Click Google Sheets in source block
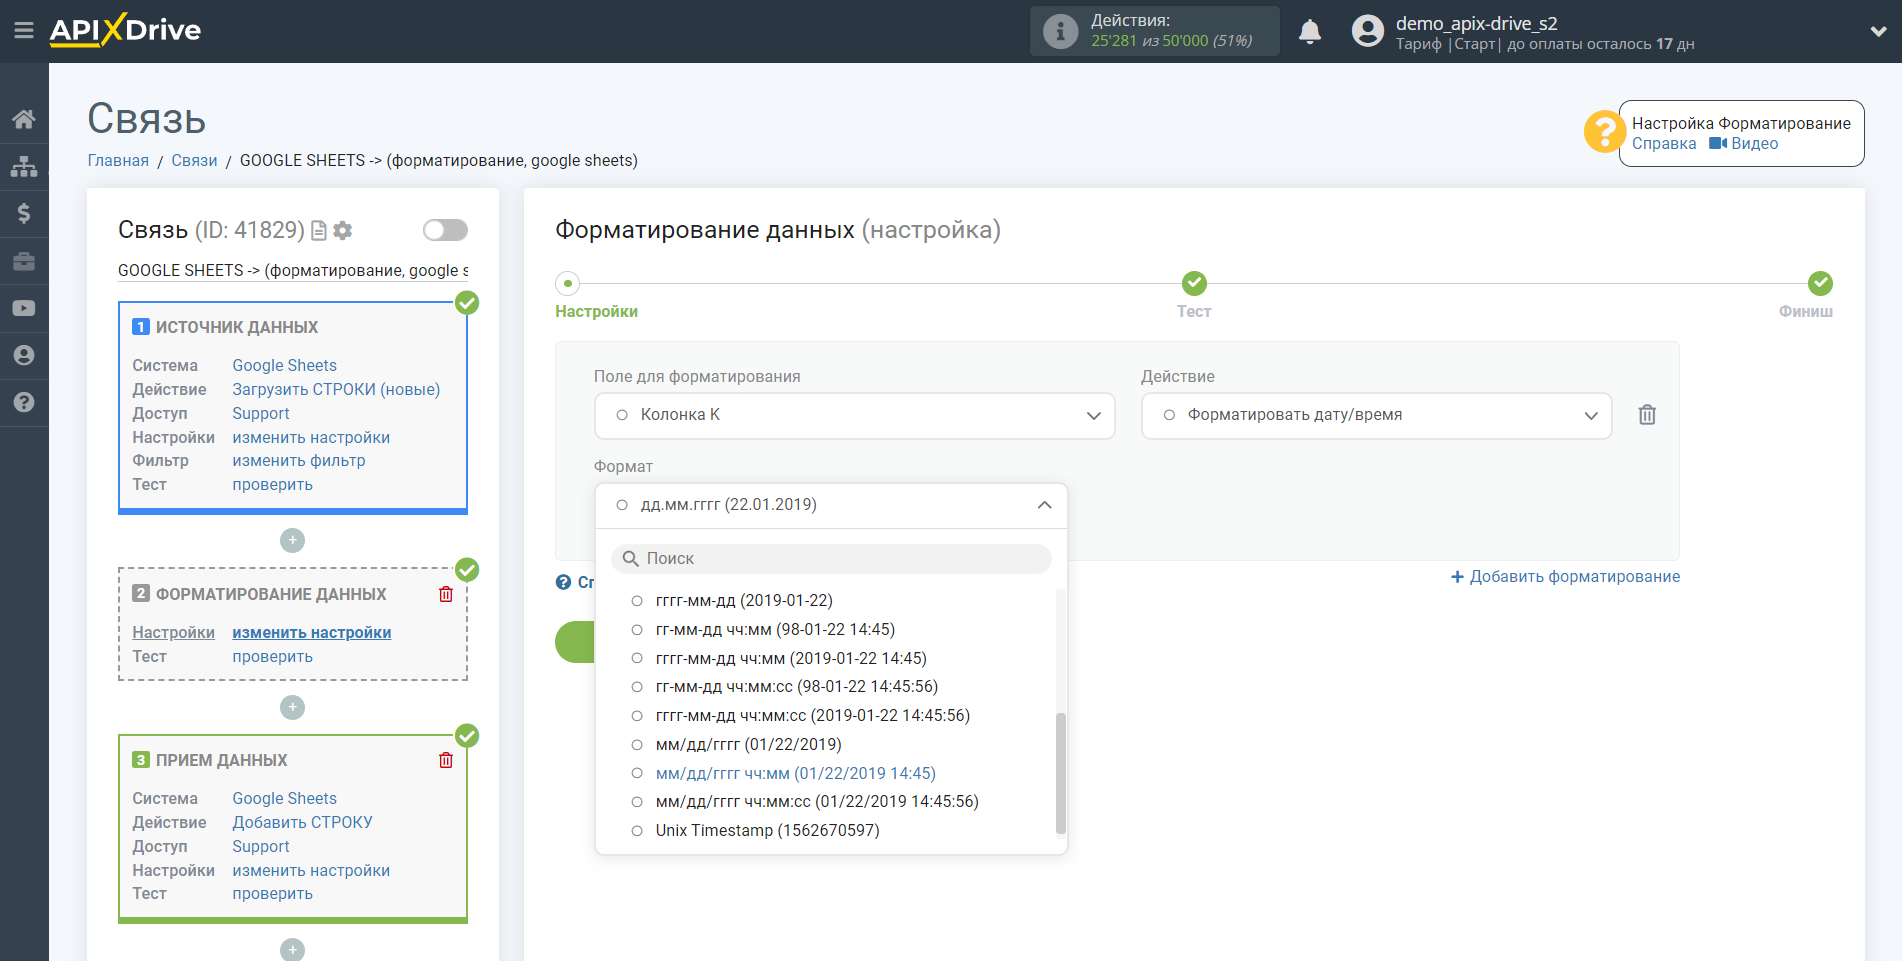Viewport: 1902px width, 961px height. [x=285, y=366]
